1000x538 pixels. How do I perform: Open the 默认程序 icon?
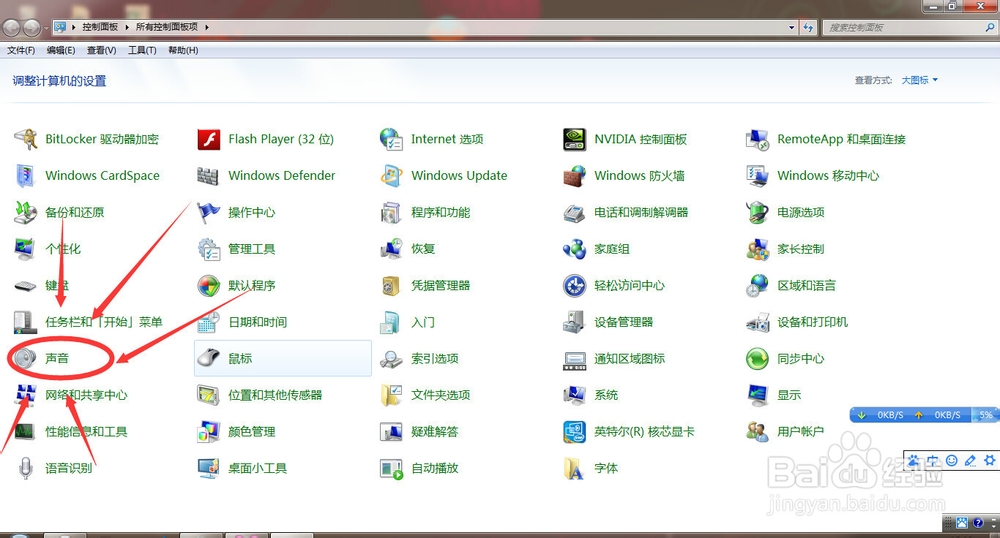click(209, 285)
